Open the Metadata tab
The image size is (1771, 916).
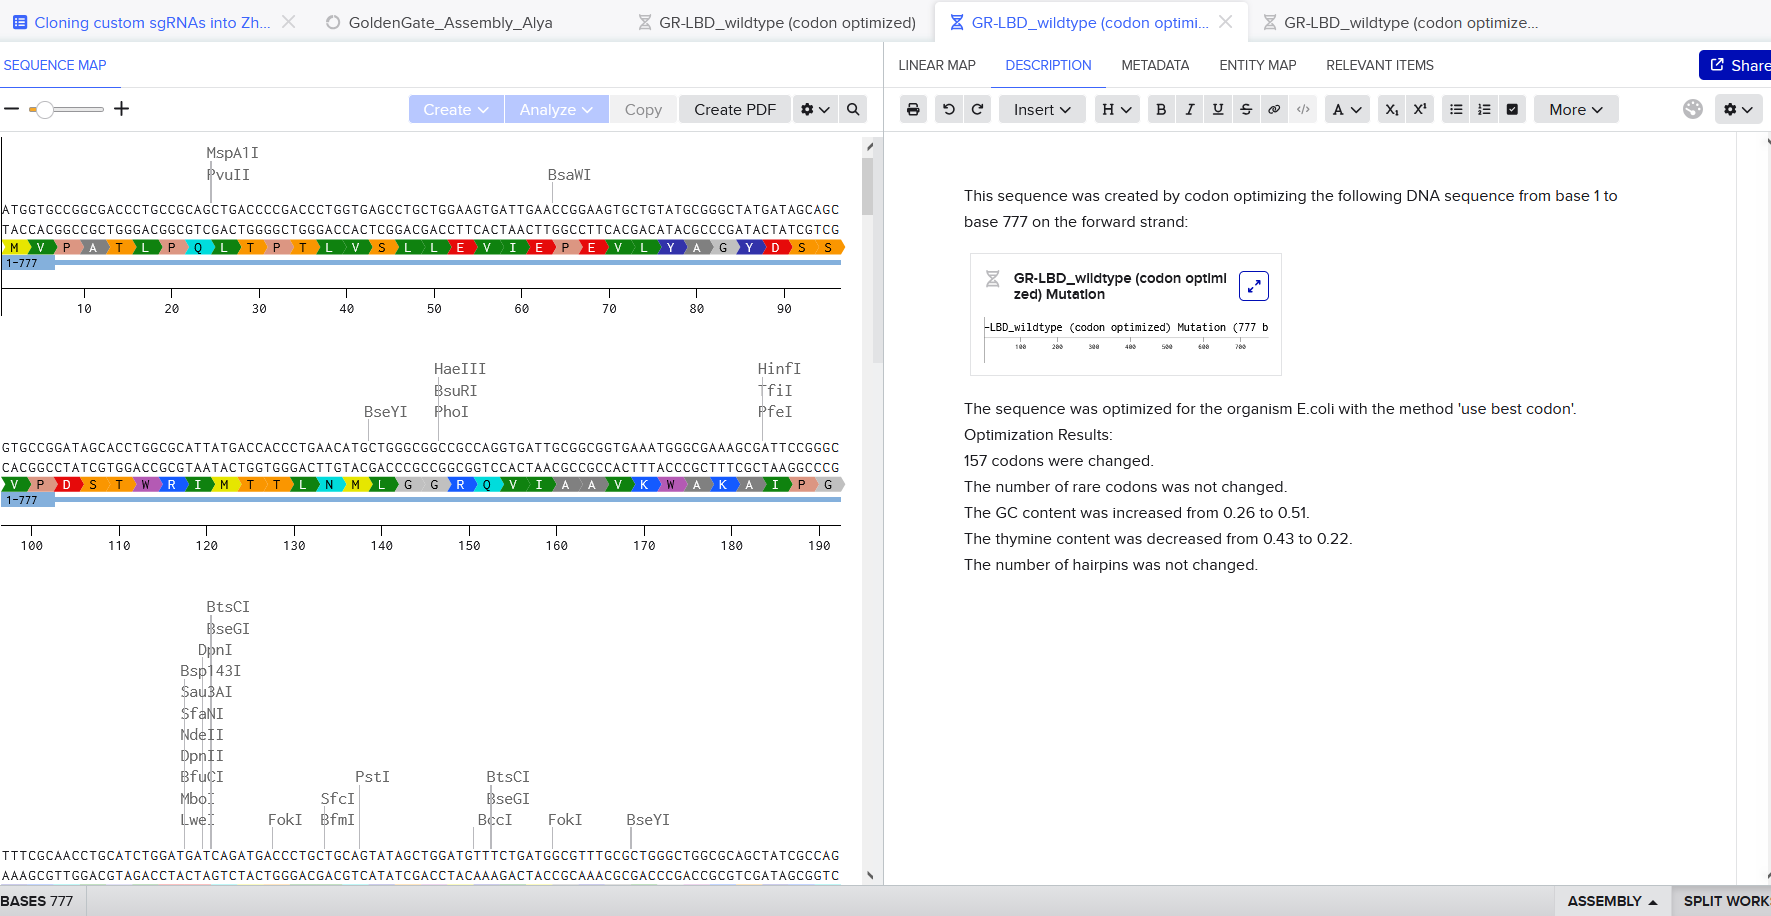pyautogui.click(x=1155, y=65)
